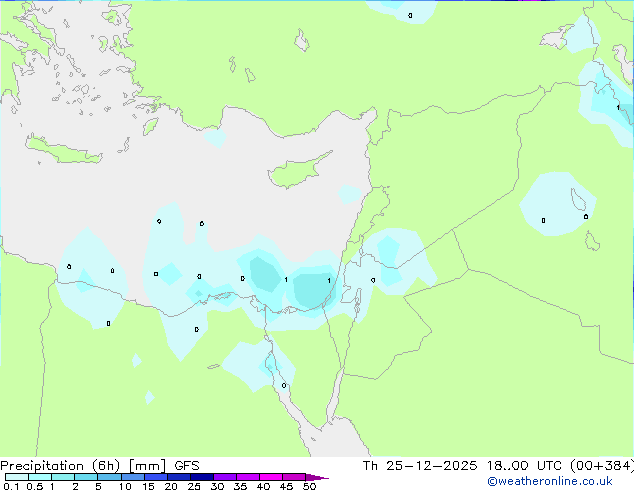Screen dimensions: 634x490
Task: Click the 45–50 mm legend swatch
Action: click(x=294, y=477)
